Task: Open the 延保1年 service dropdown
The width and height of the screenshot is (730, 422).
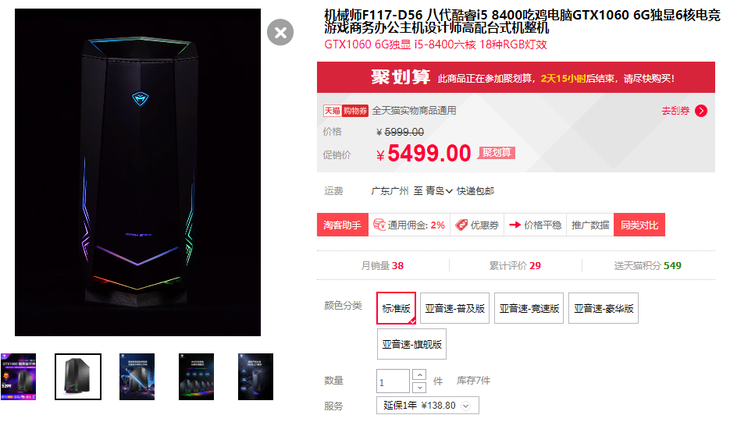Action: 427,406
